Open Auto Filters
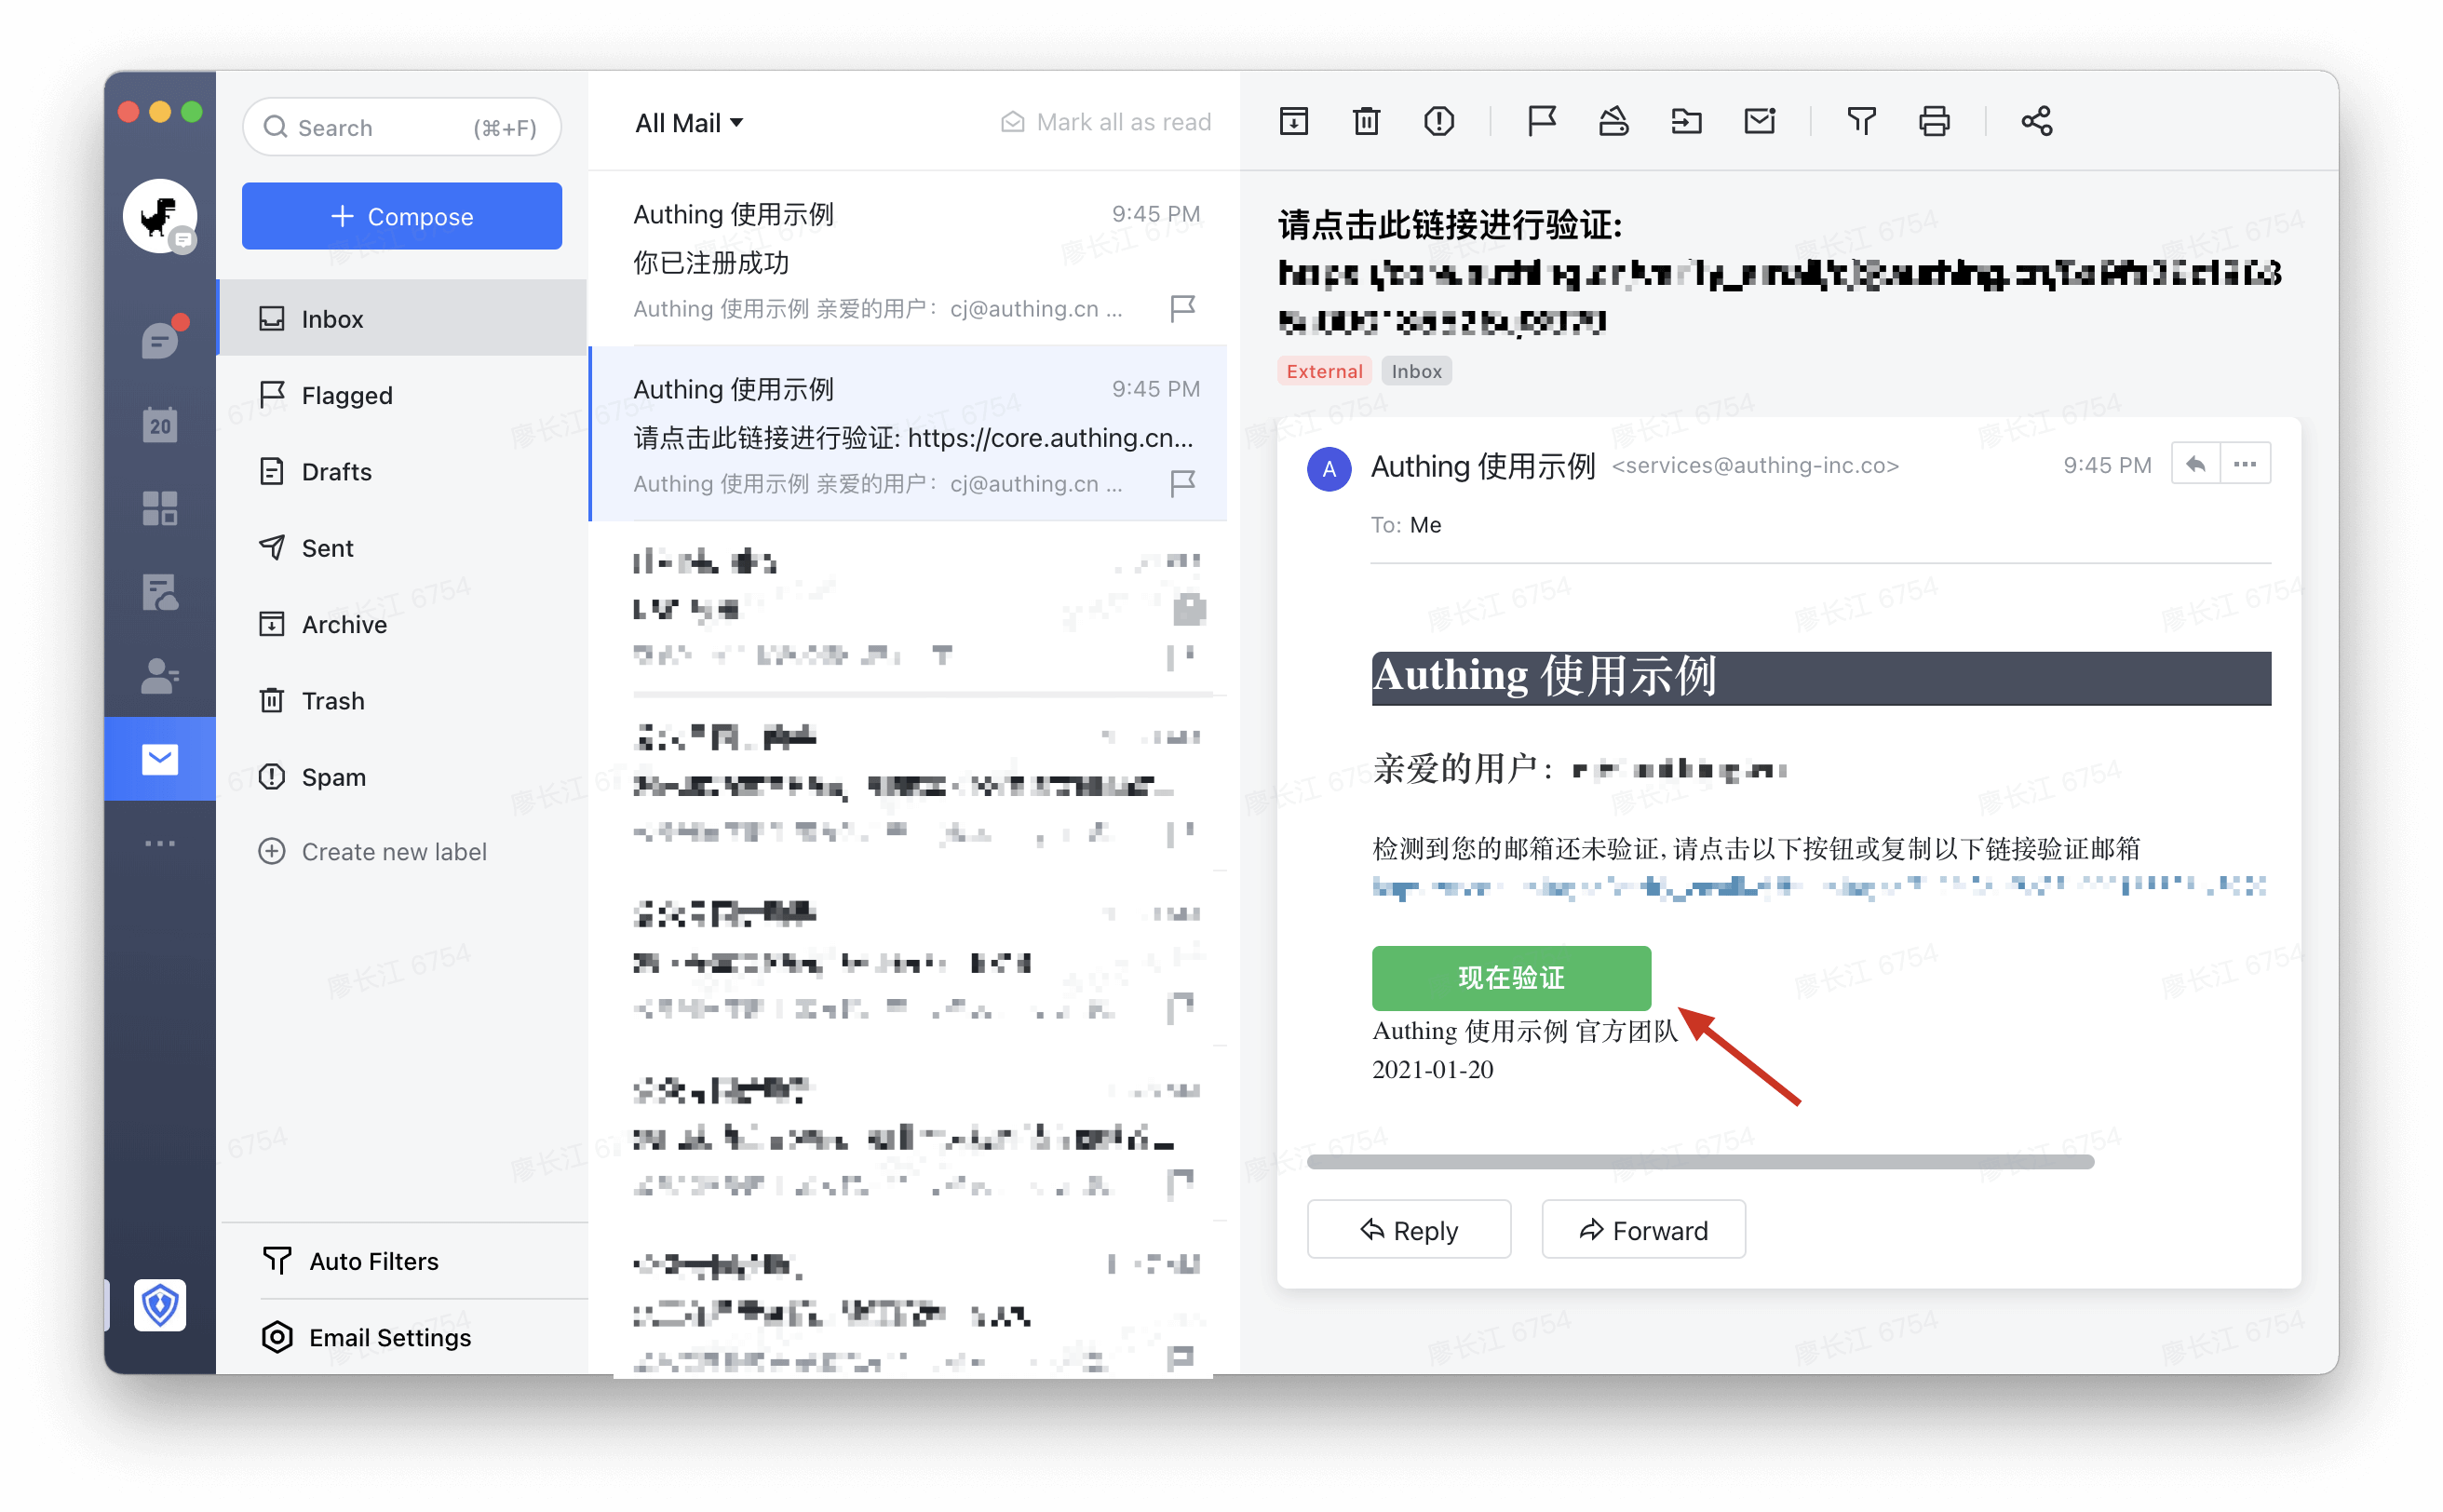Screen dimensions: 2443x1512 coord(349,1261)
